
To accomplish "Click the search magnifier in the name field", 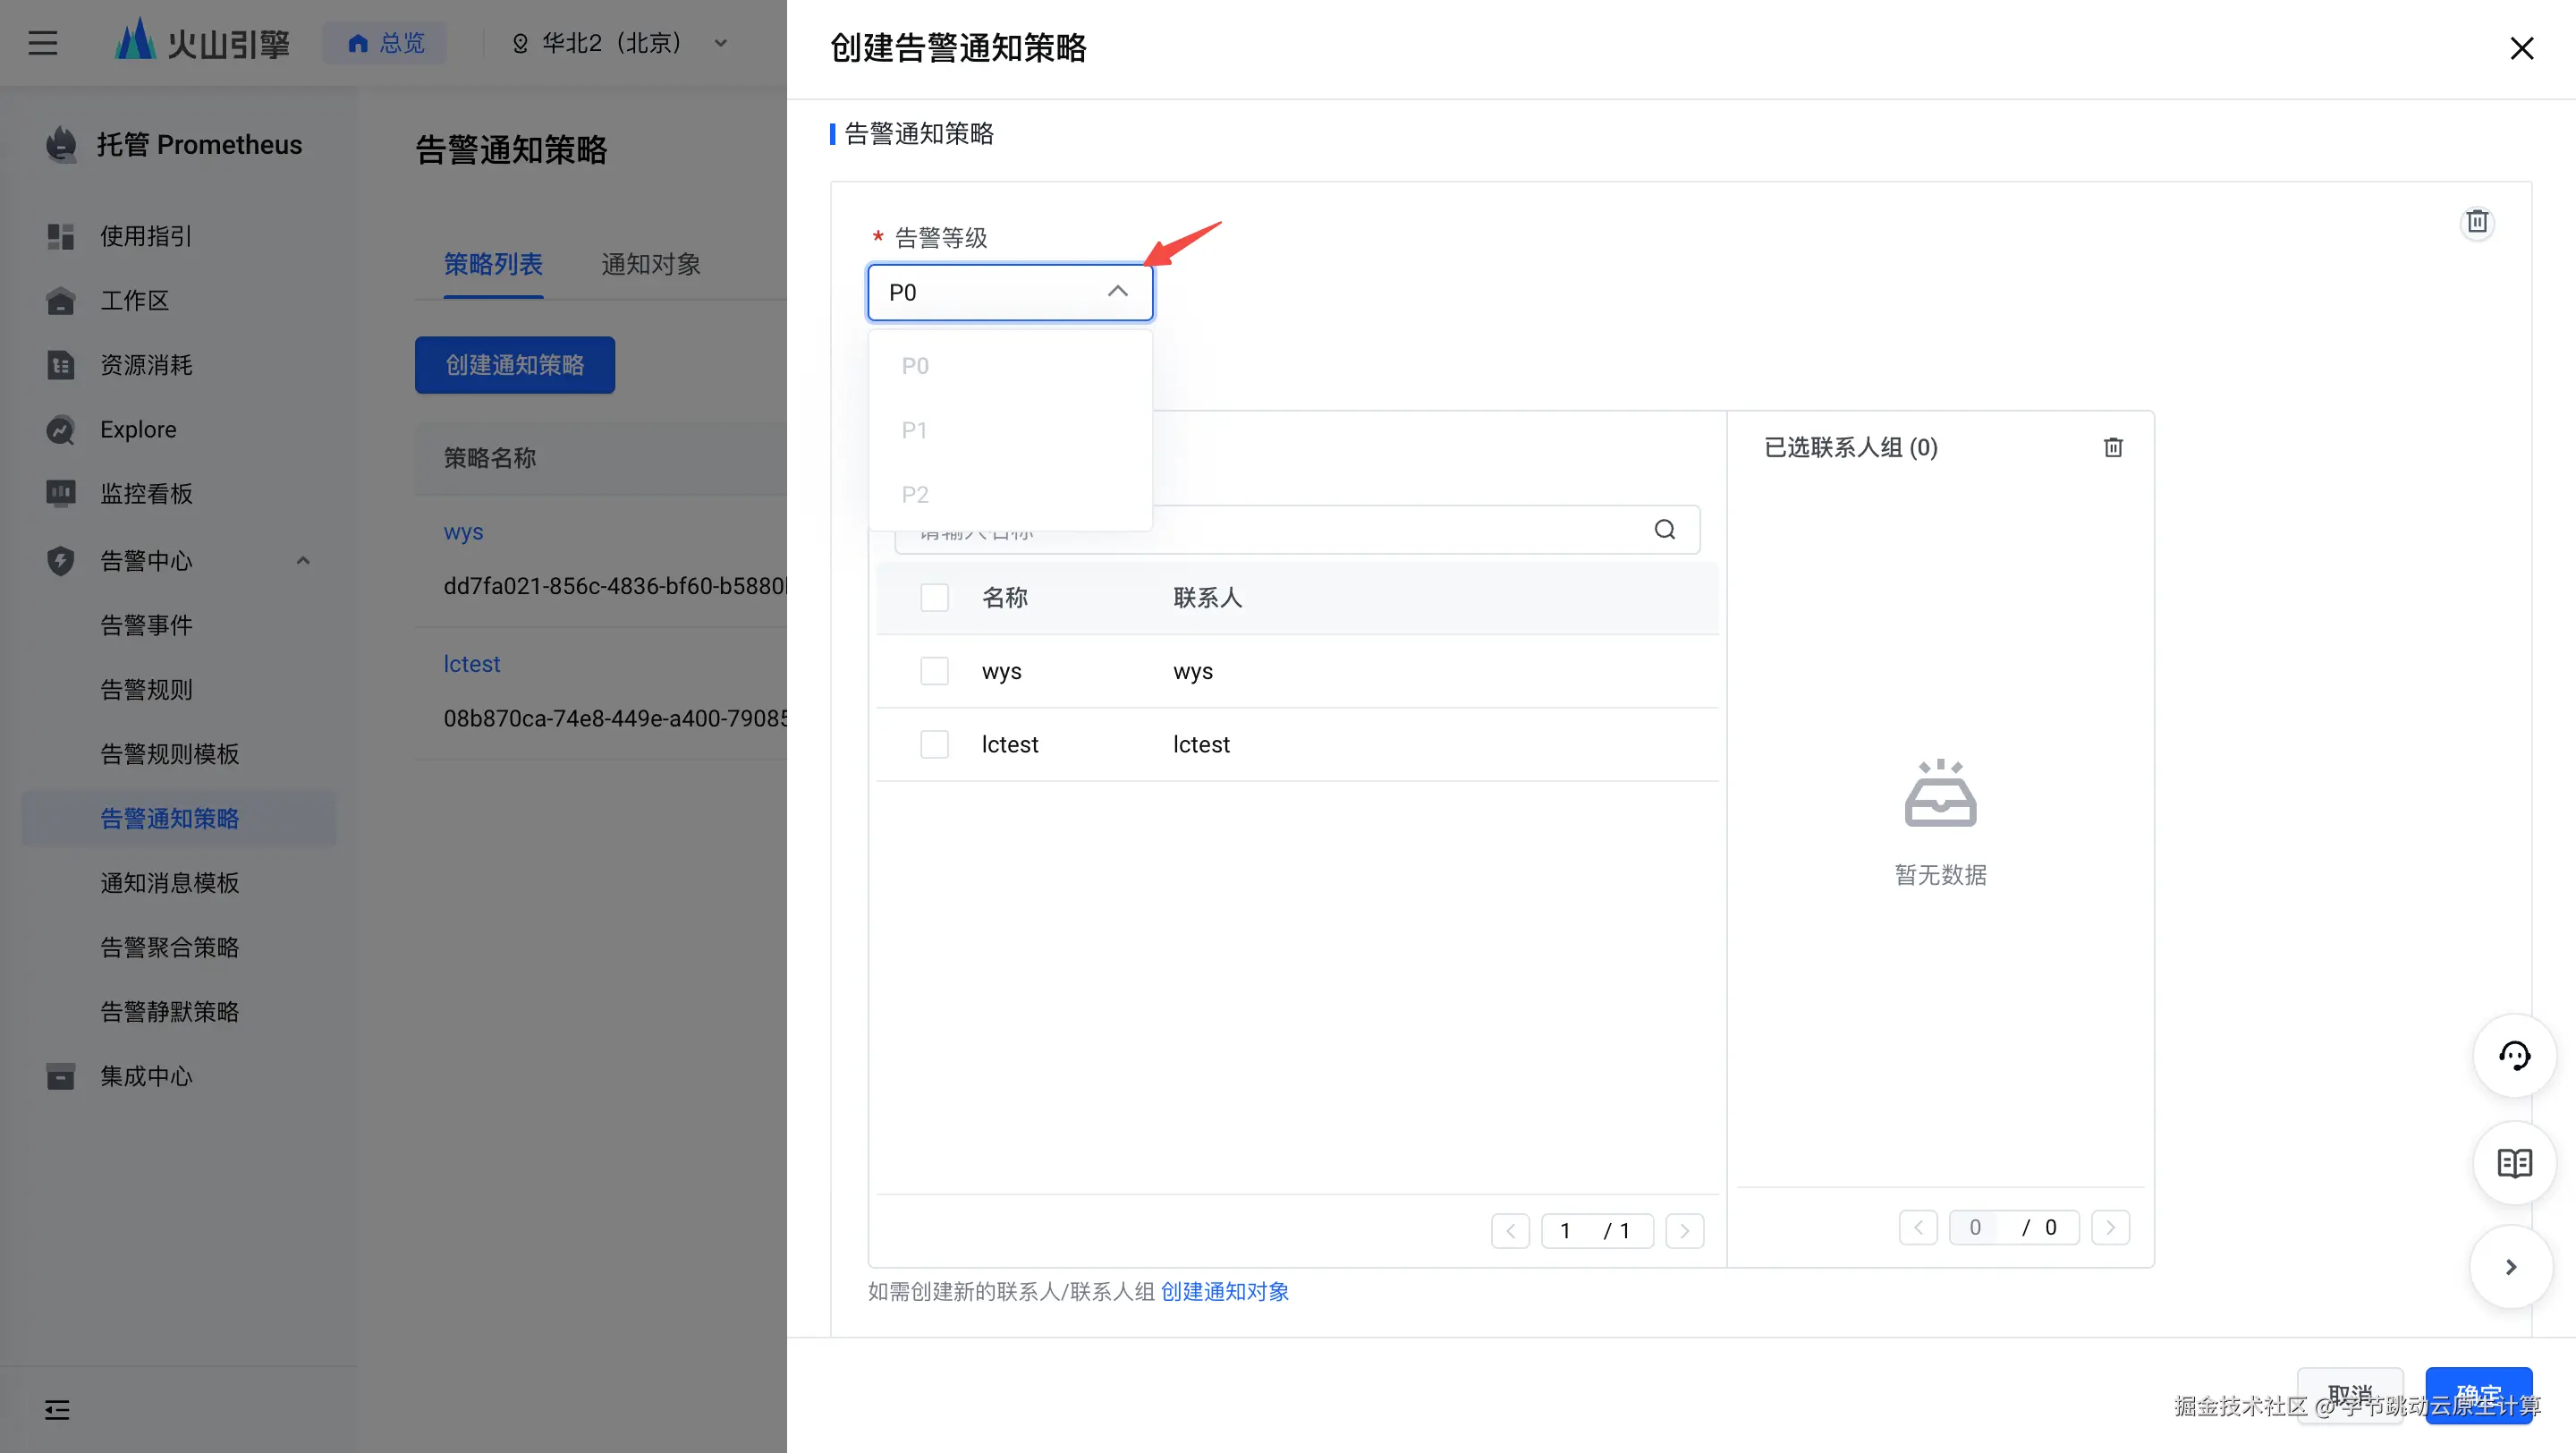I will tap(1664, 530).
